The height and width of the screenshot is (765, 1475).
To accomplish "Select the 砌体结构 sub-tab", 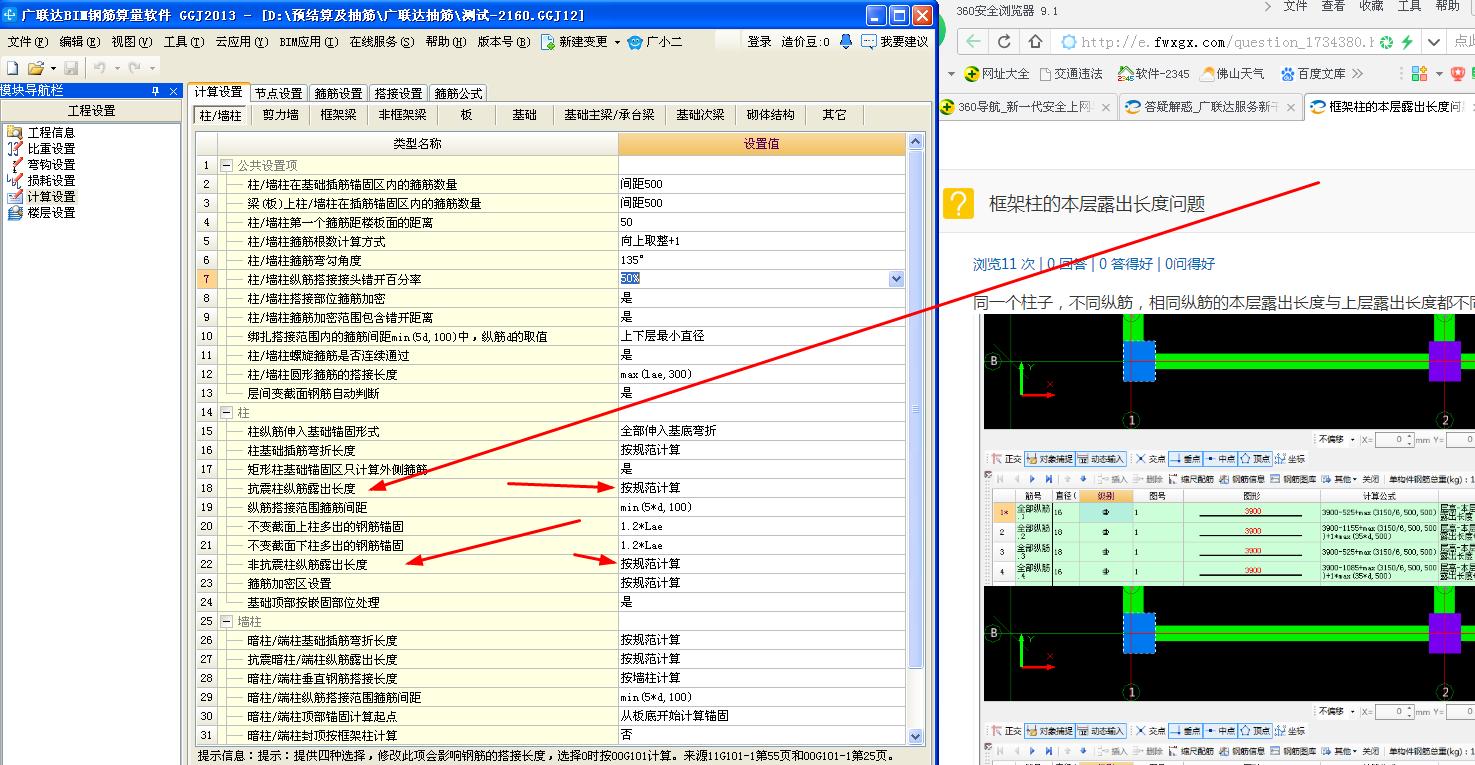I will pos(770,115).
